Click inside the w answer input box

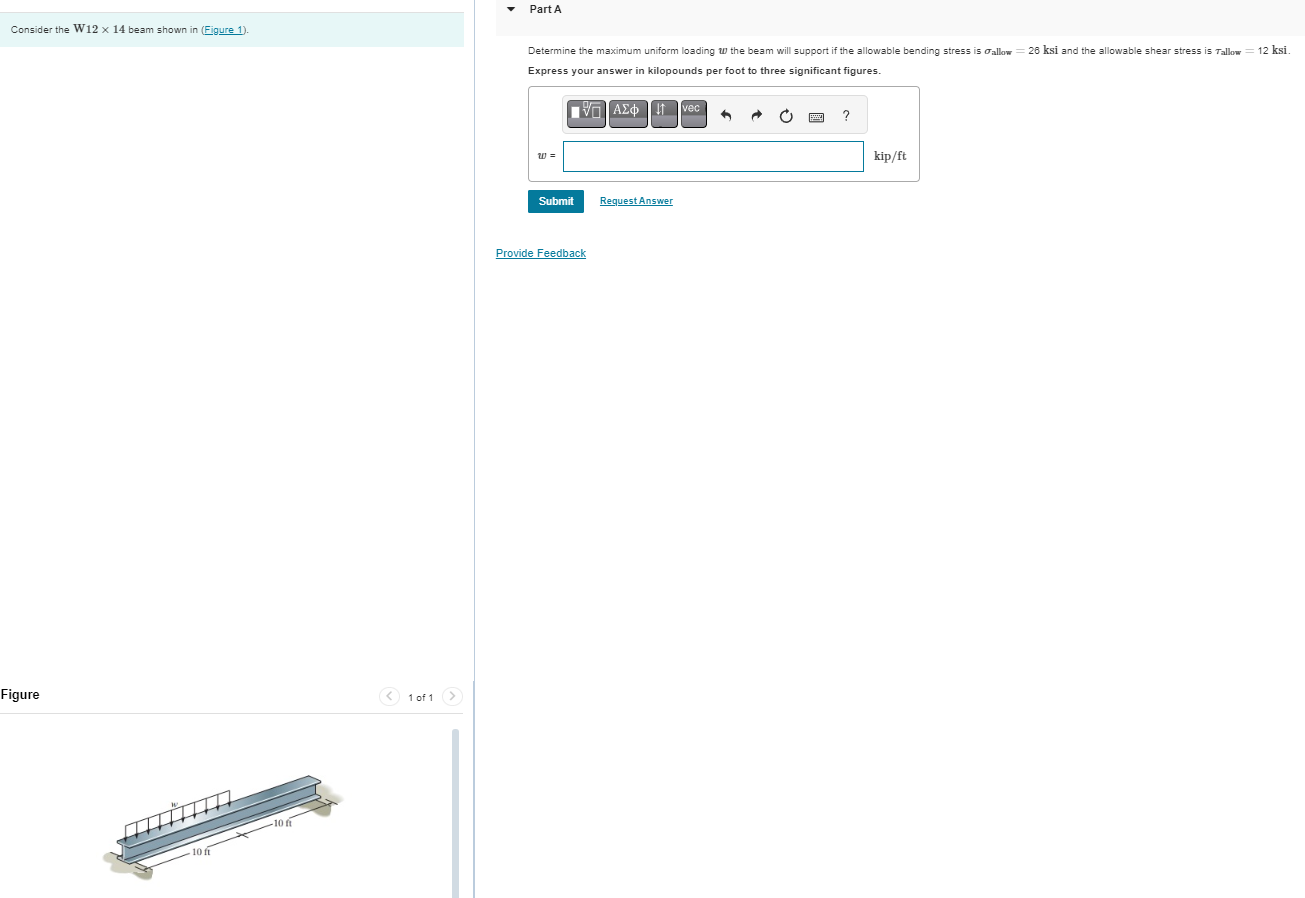[712, 156]
